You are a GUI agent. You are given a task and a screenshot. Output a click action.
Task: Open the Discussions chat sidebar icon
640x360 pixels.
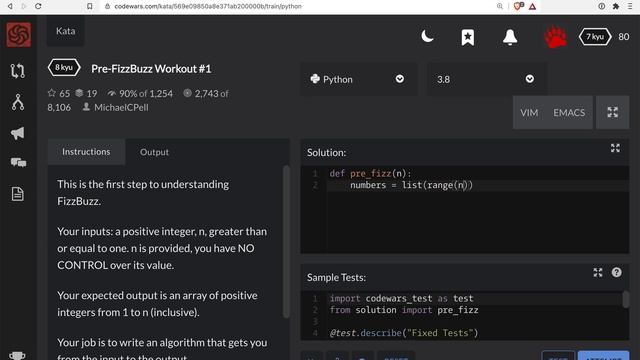coord(18,162)
